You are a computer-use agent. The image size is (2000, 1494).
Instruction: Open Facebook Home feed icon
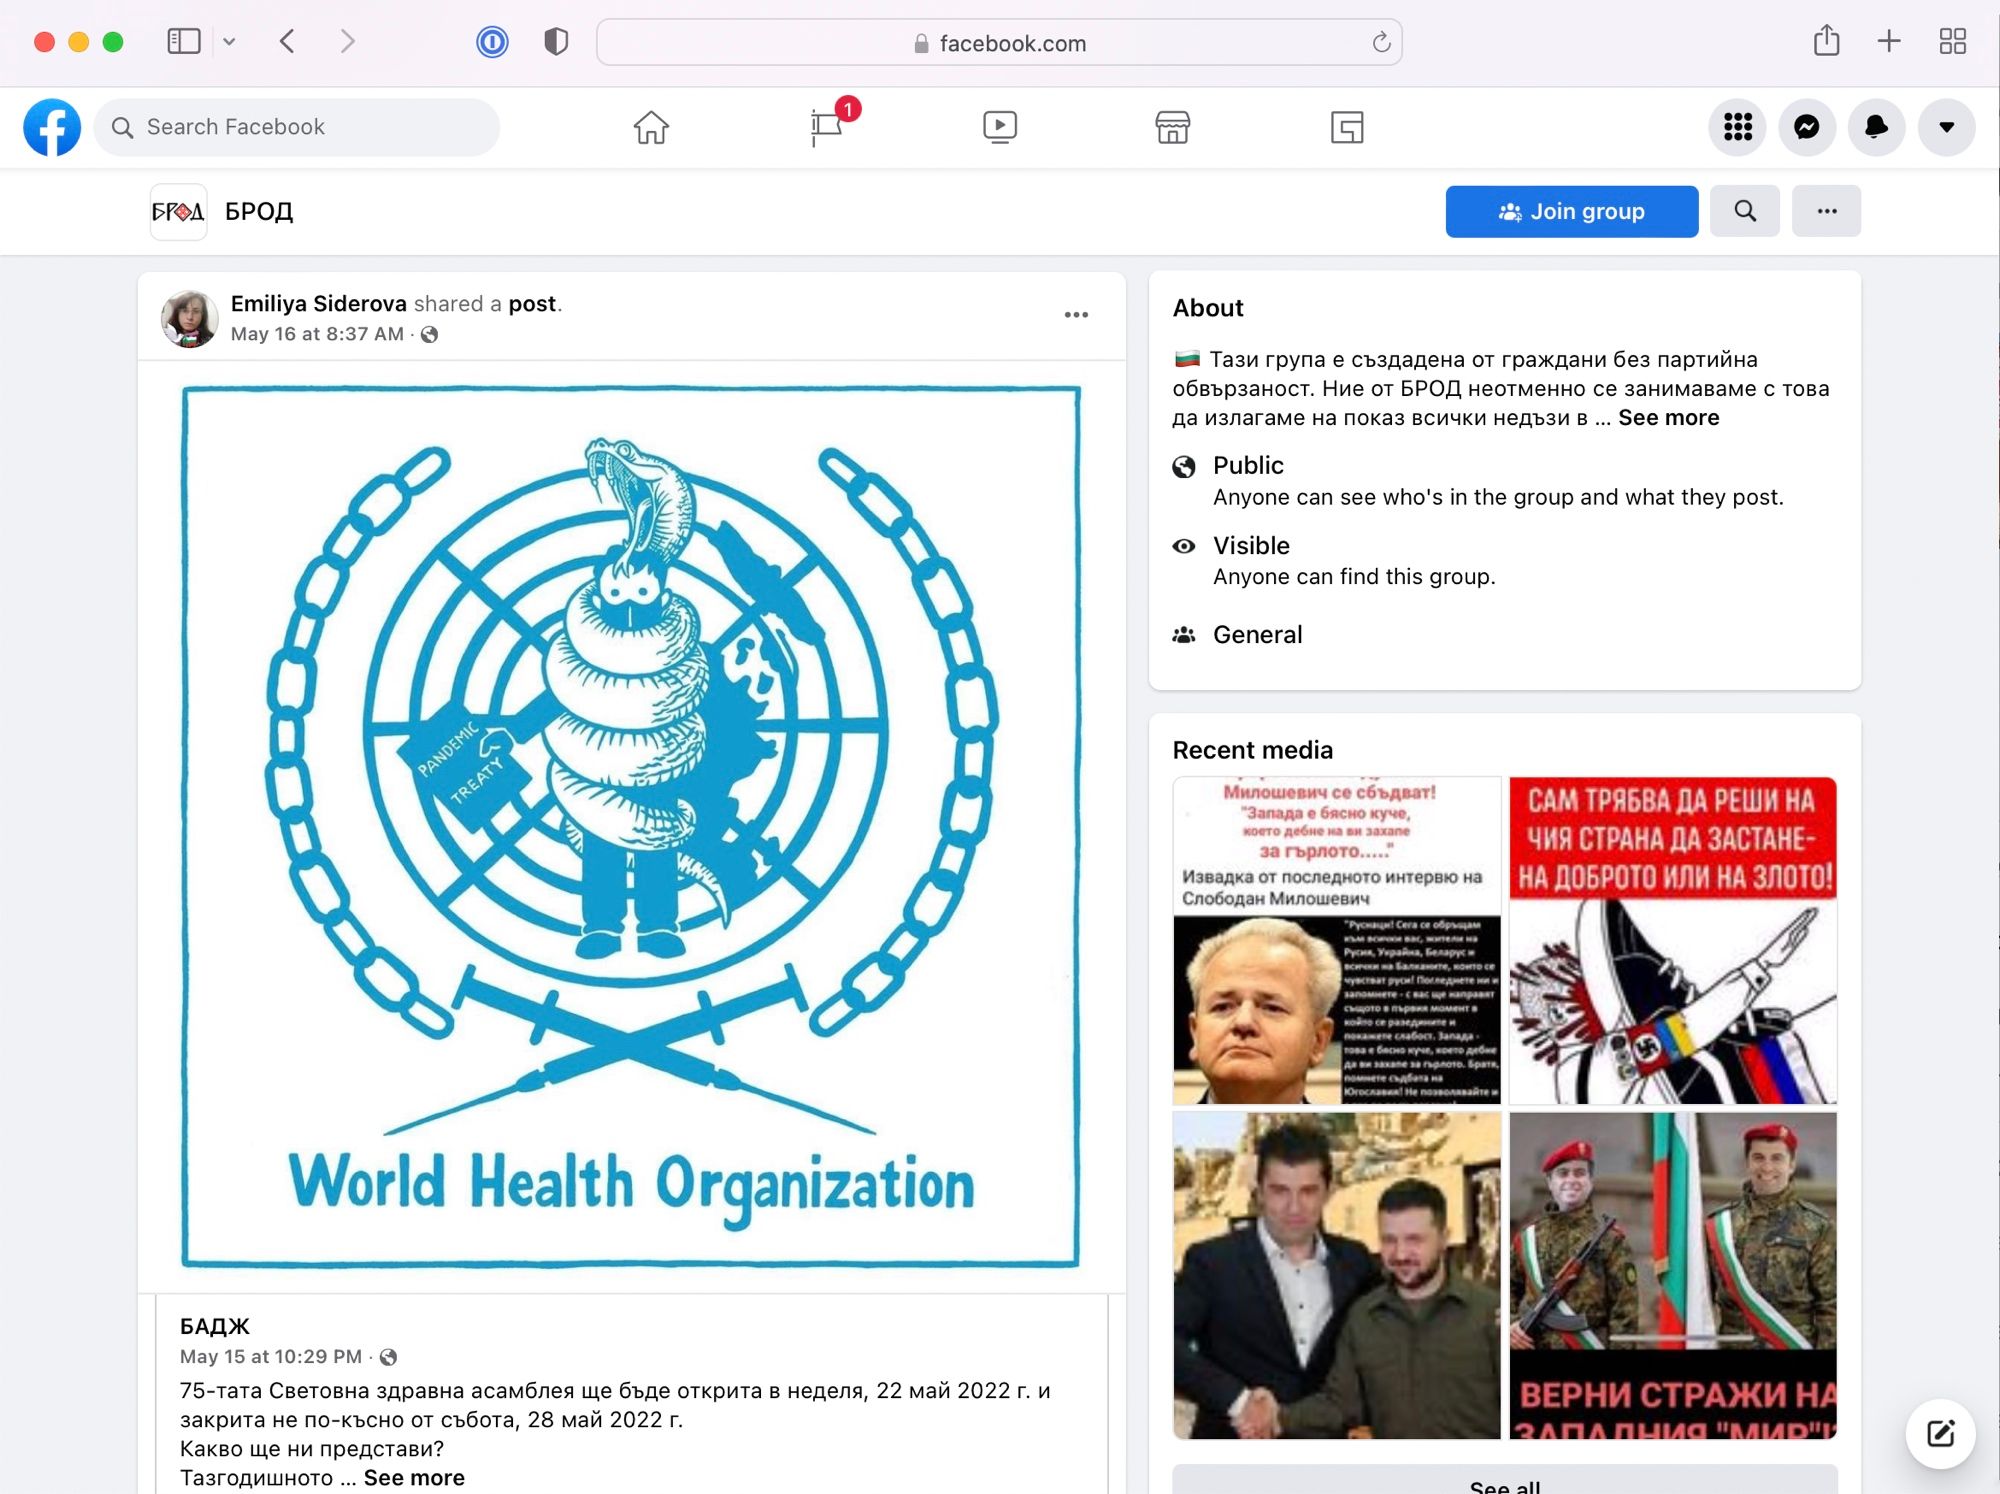point(651,127)
